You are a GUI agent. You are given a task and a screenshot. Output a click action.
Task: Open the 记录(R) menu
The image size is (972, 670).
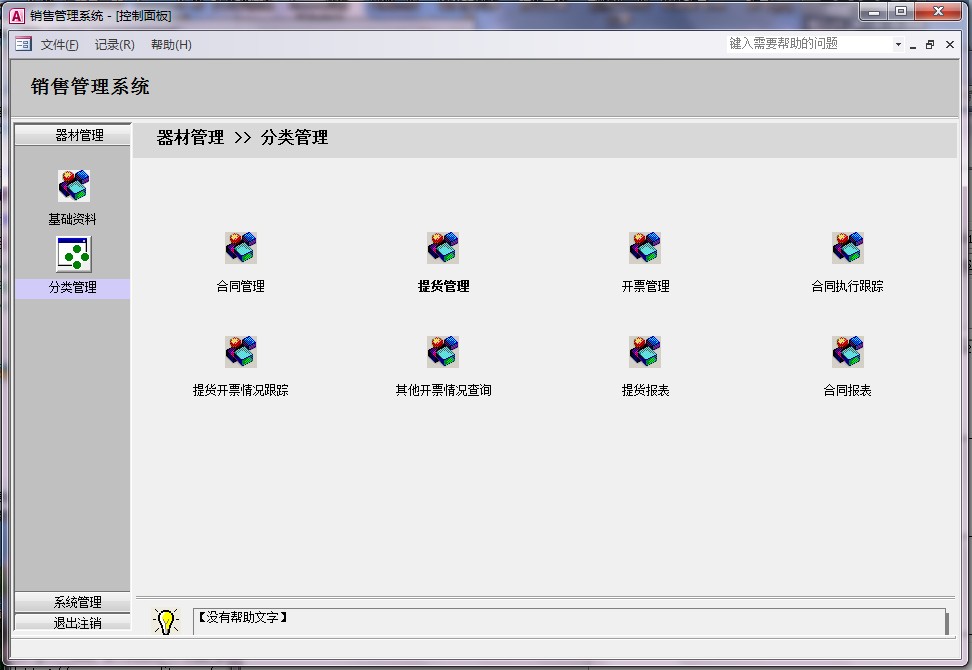pos(115,45)
